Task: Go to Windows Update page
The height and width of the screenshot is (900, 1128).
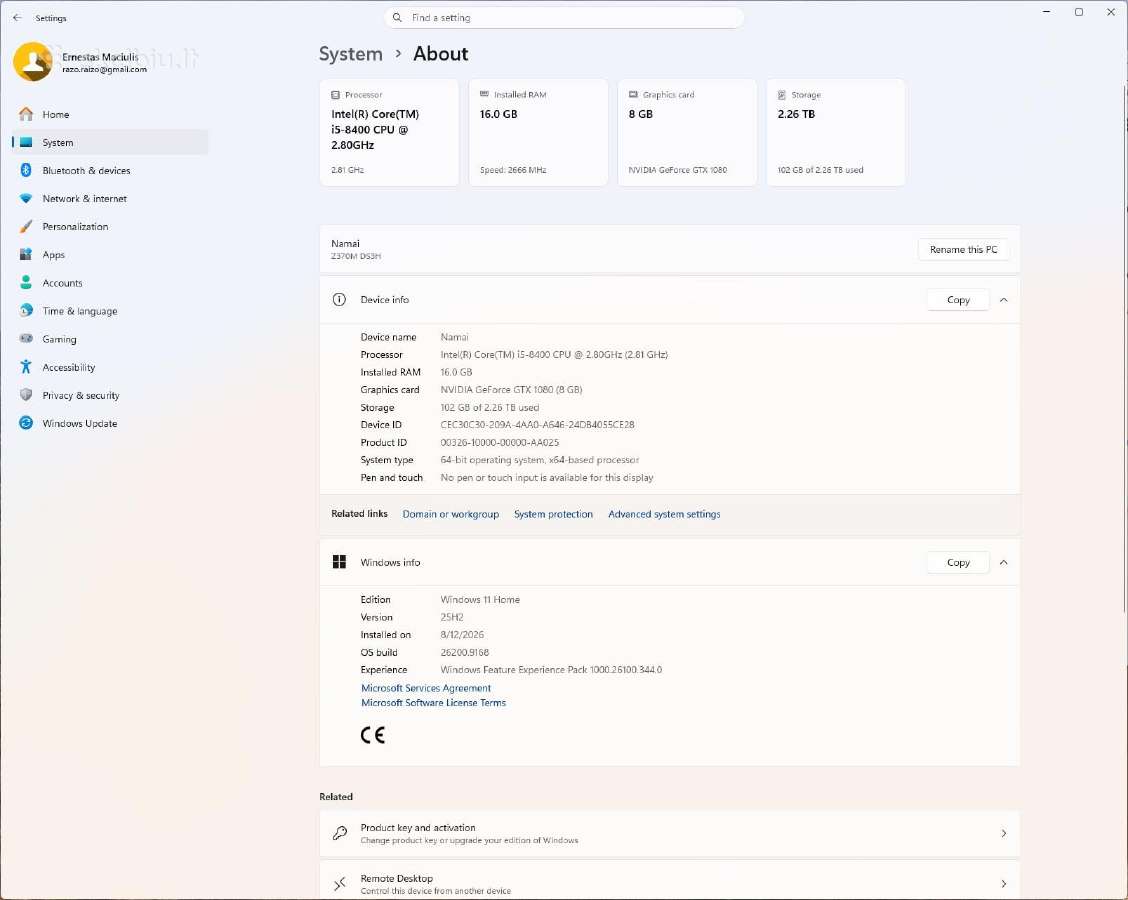Action: point(110,422)
